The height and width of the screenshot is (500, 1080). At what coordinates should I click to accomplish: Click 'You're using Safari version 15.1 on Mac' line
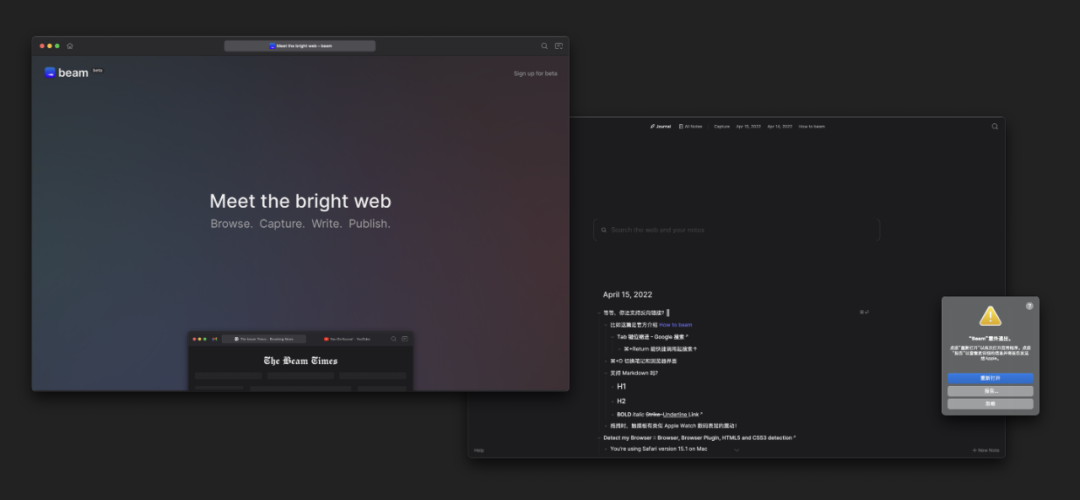click(x=658, y=449)
